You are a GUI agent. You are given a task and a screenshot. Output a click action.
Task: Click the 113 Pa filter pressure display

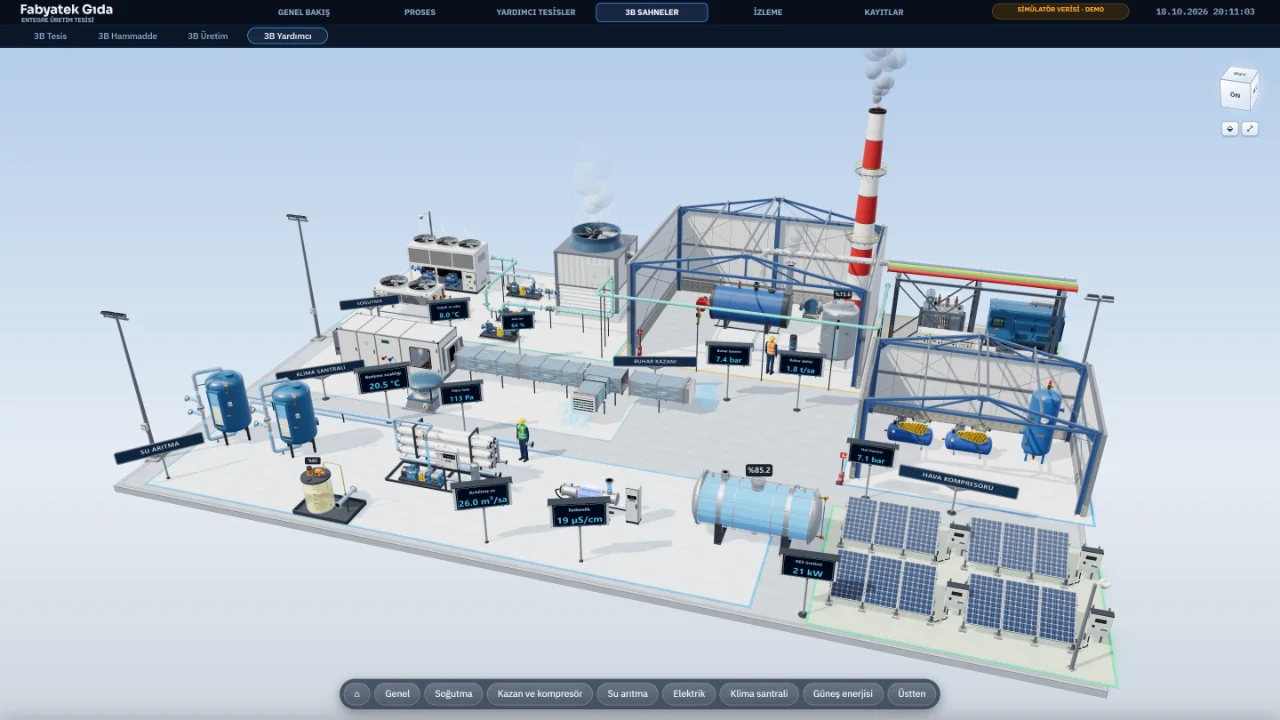click(461, 394)
